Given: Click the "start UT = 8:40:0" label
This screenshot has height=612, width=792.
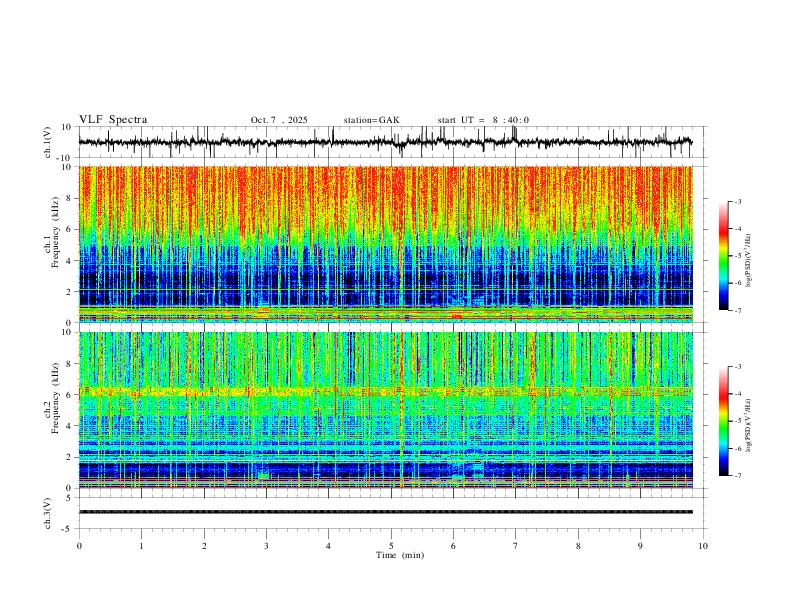Looking at the screenshot, I should [483, 120].
